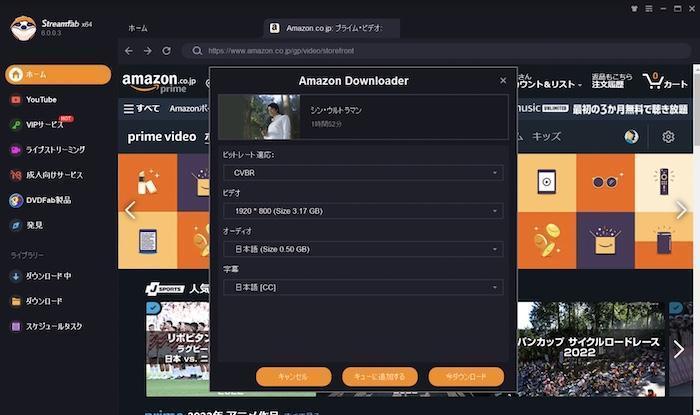Expand the オーディオ 日本語 dropdown
Image resolution: width=700 pixels, height=415 pixels.
click(363, 249)
